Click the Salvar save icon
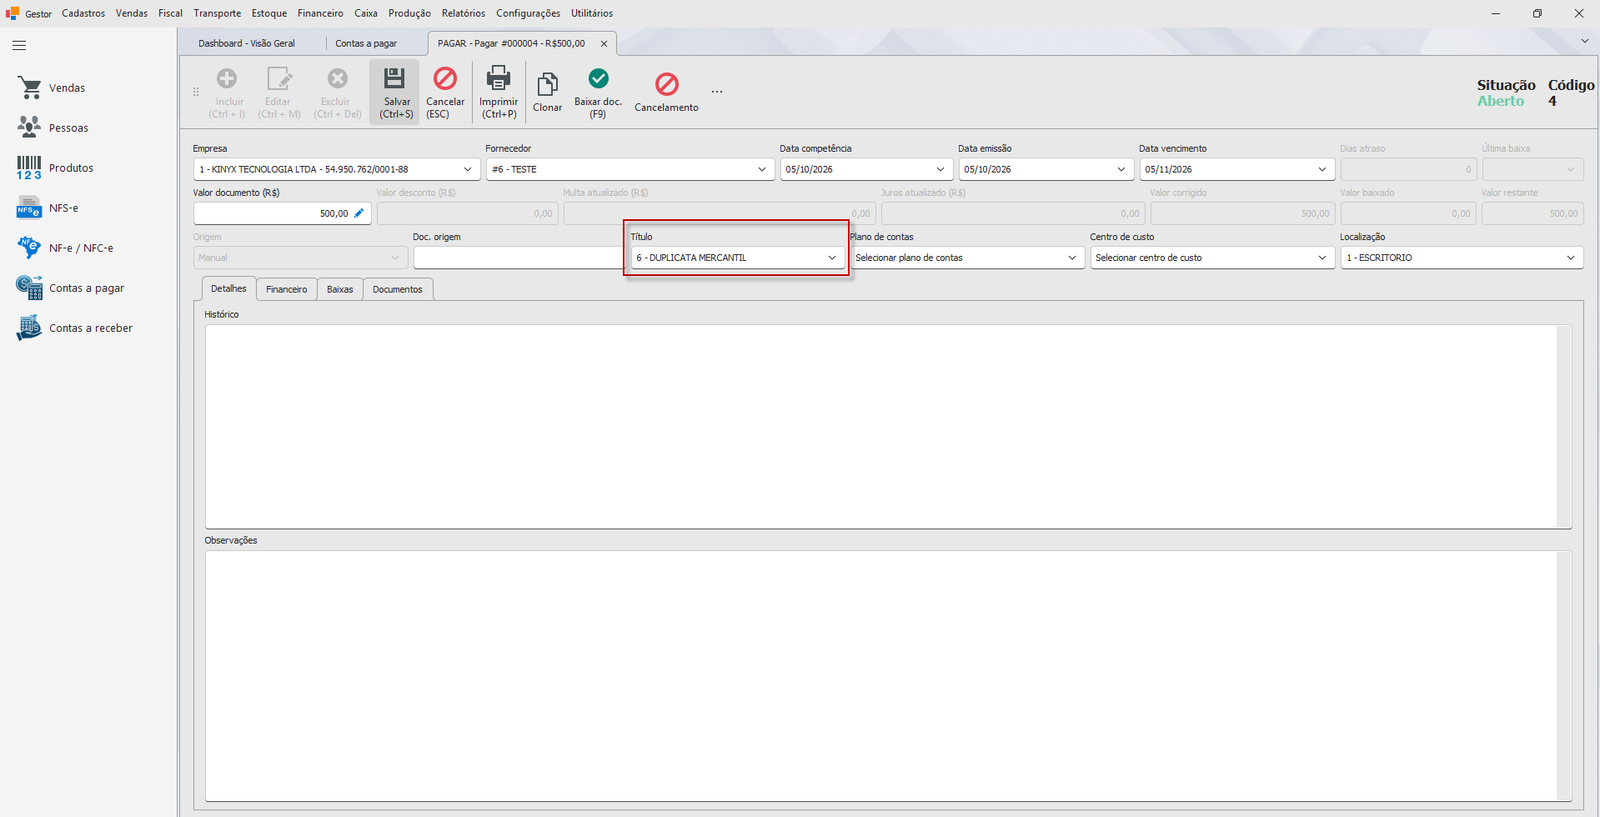This screenshot has width=1600, height=817. click(395, 78)
